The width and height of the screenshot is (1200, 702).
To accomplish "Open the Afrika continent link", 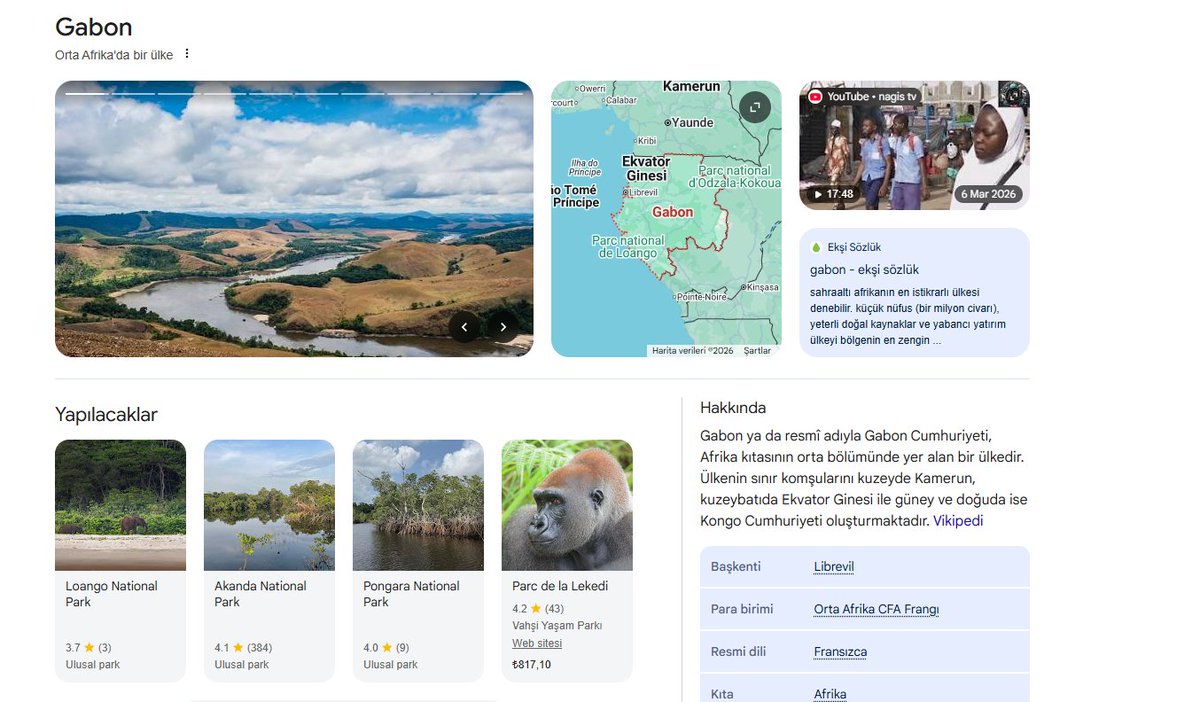I will 830,694.
